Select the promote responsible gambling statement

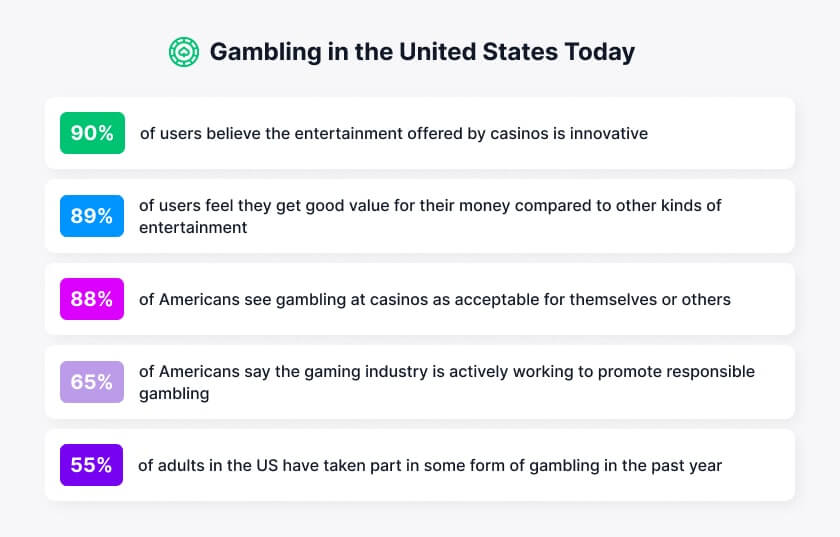pos(447,382)
